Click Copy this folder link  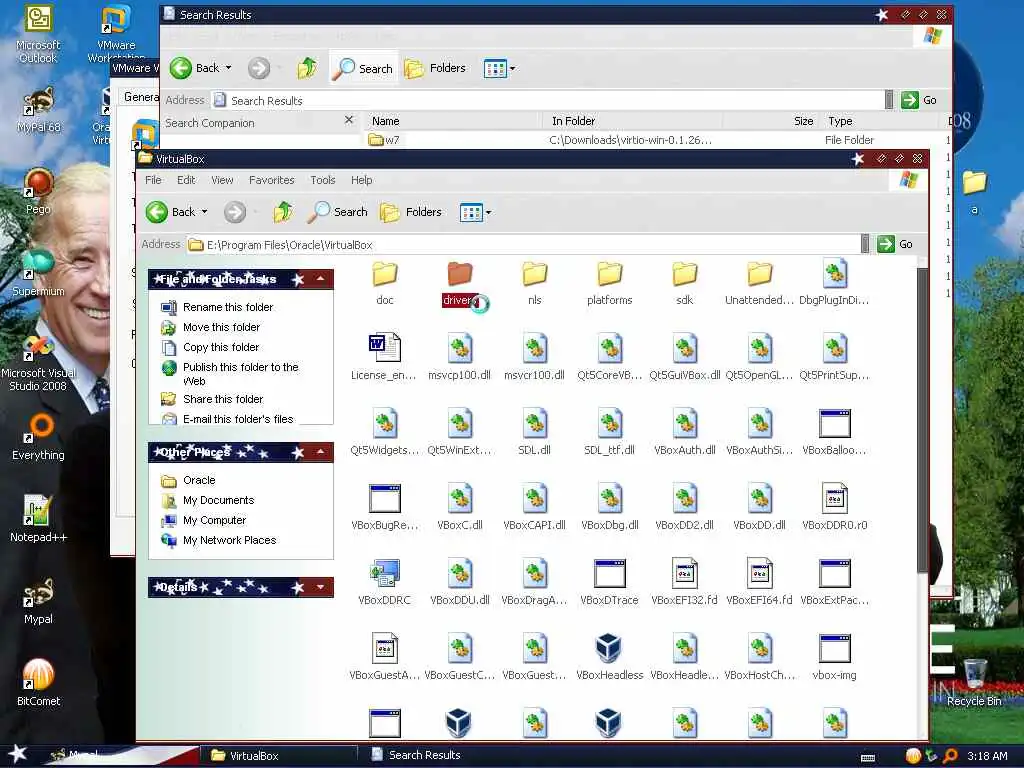221,347
